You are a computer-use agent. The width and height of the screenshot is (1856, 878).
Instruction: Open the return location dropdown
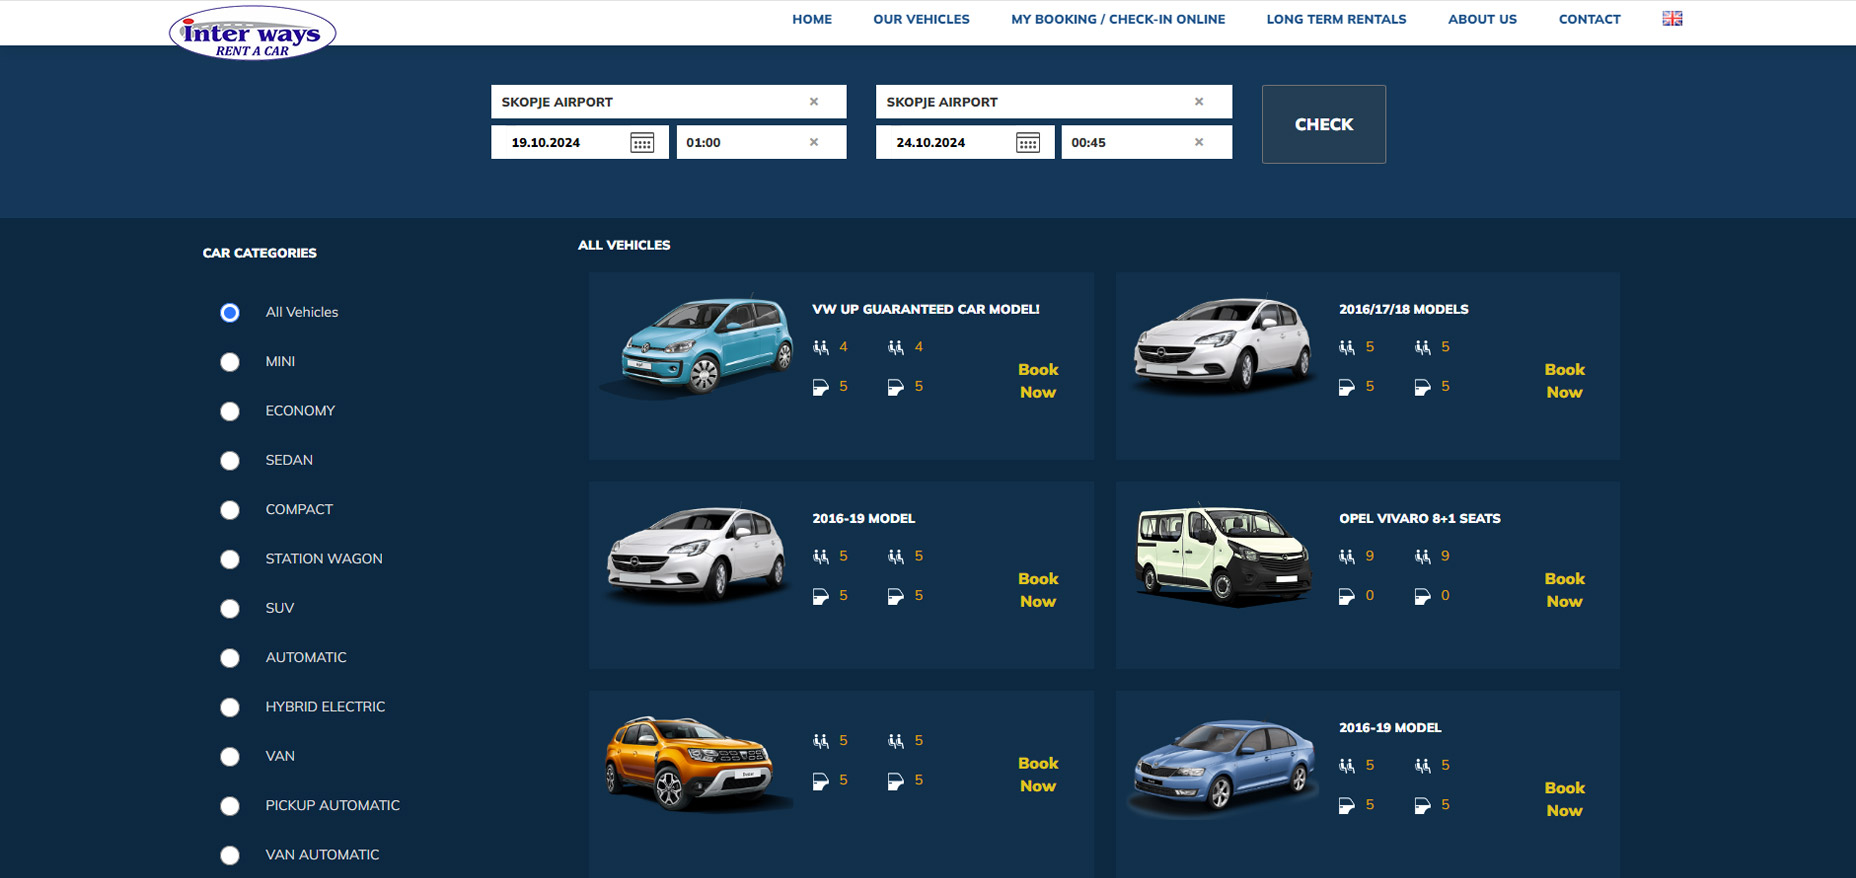point(1053,102)
